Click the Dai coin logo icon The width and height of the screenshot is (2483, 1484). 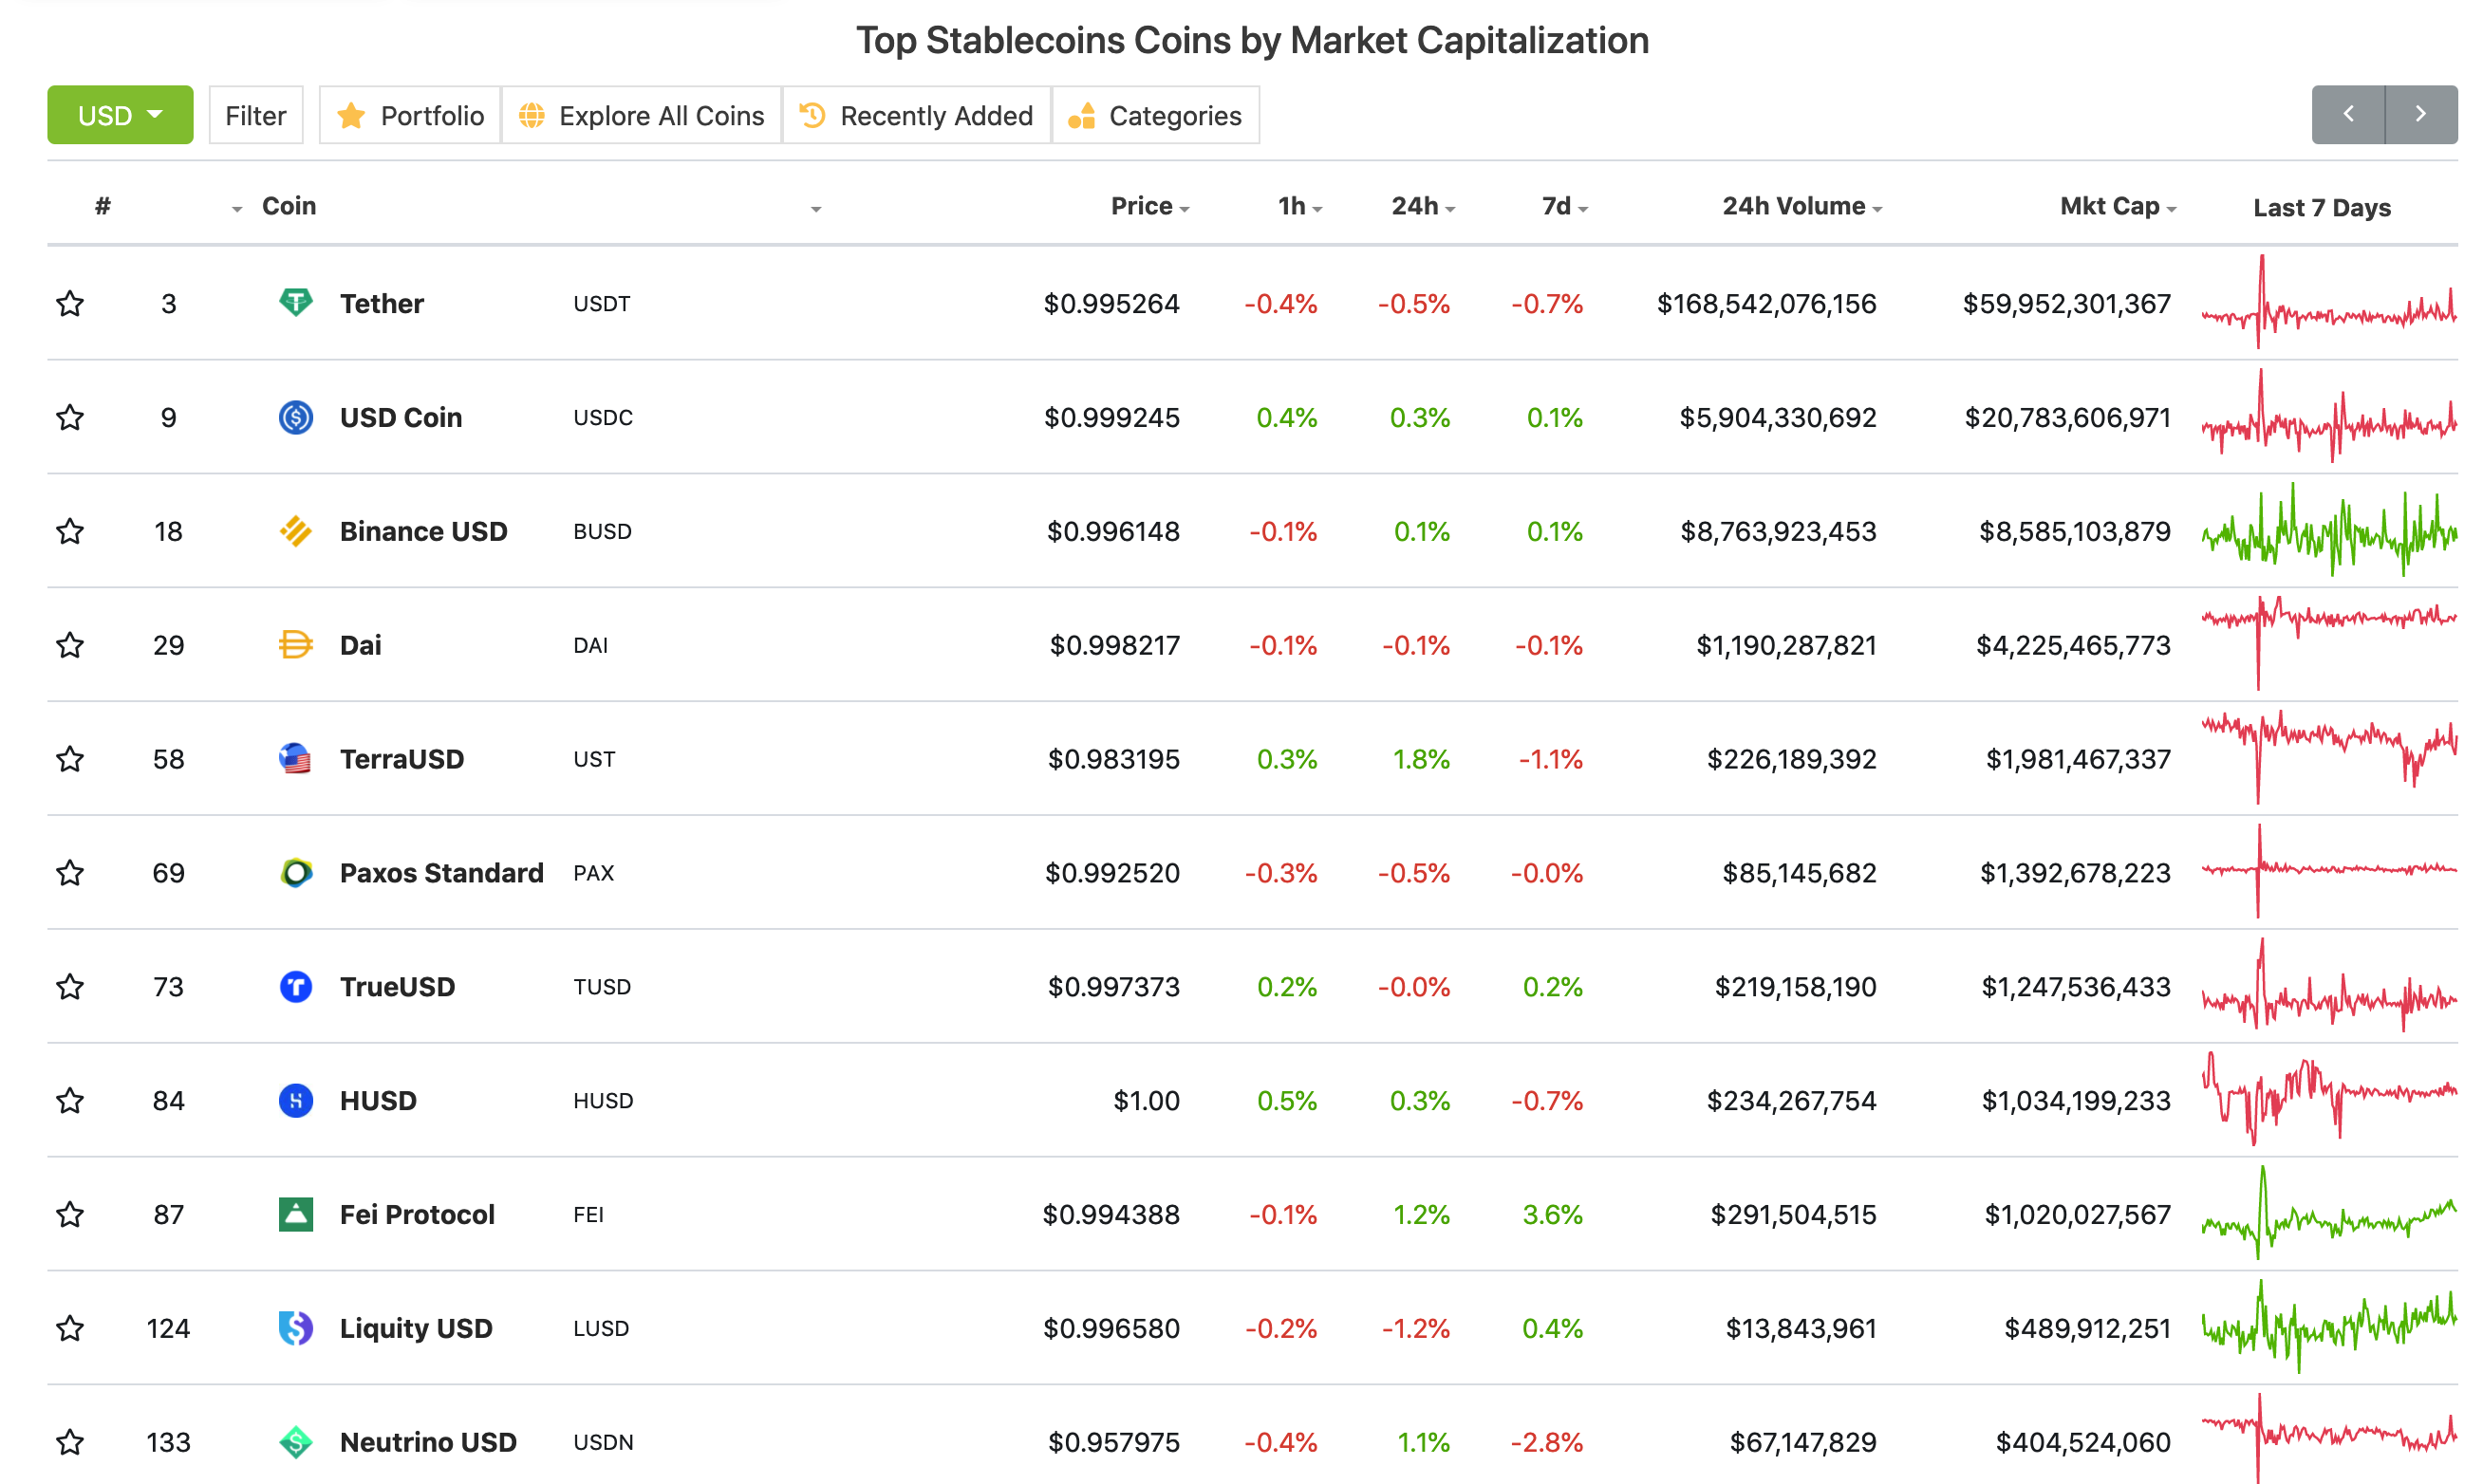click(296, 644)
